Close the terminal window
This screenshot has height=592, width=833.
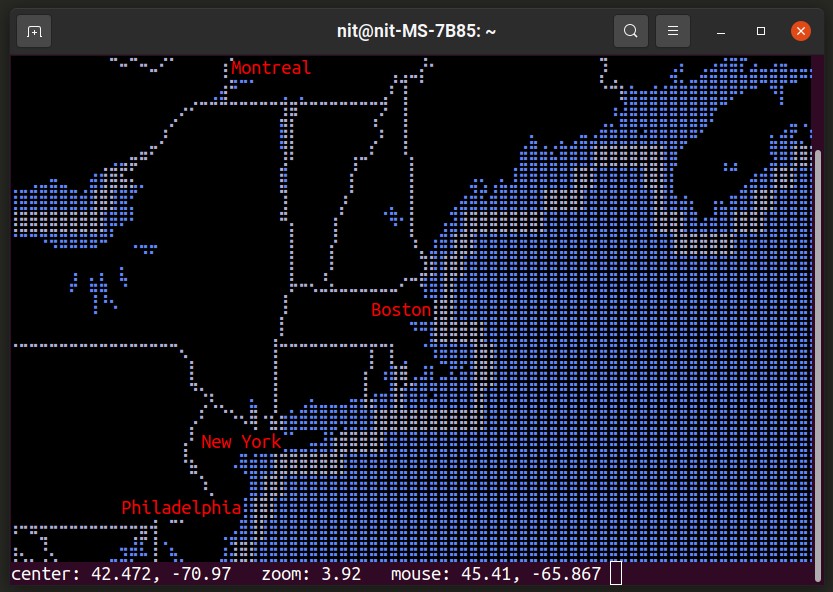point(800,31)
